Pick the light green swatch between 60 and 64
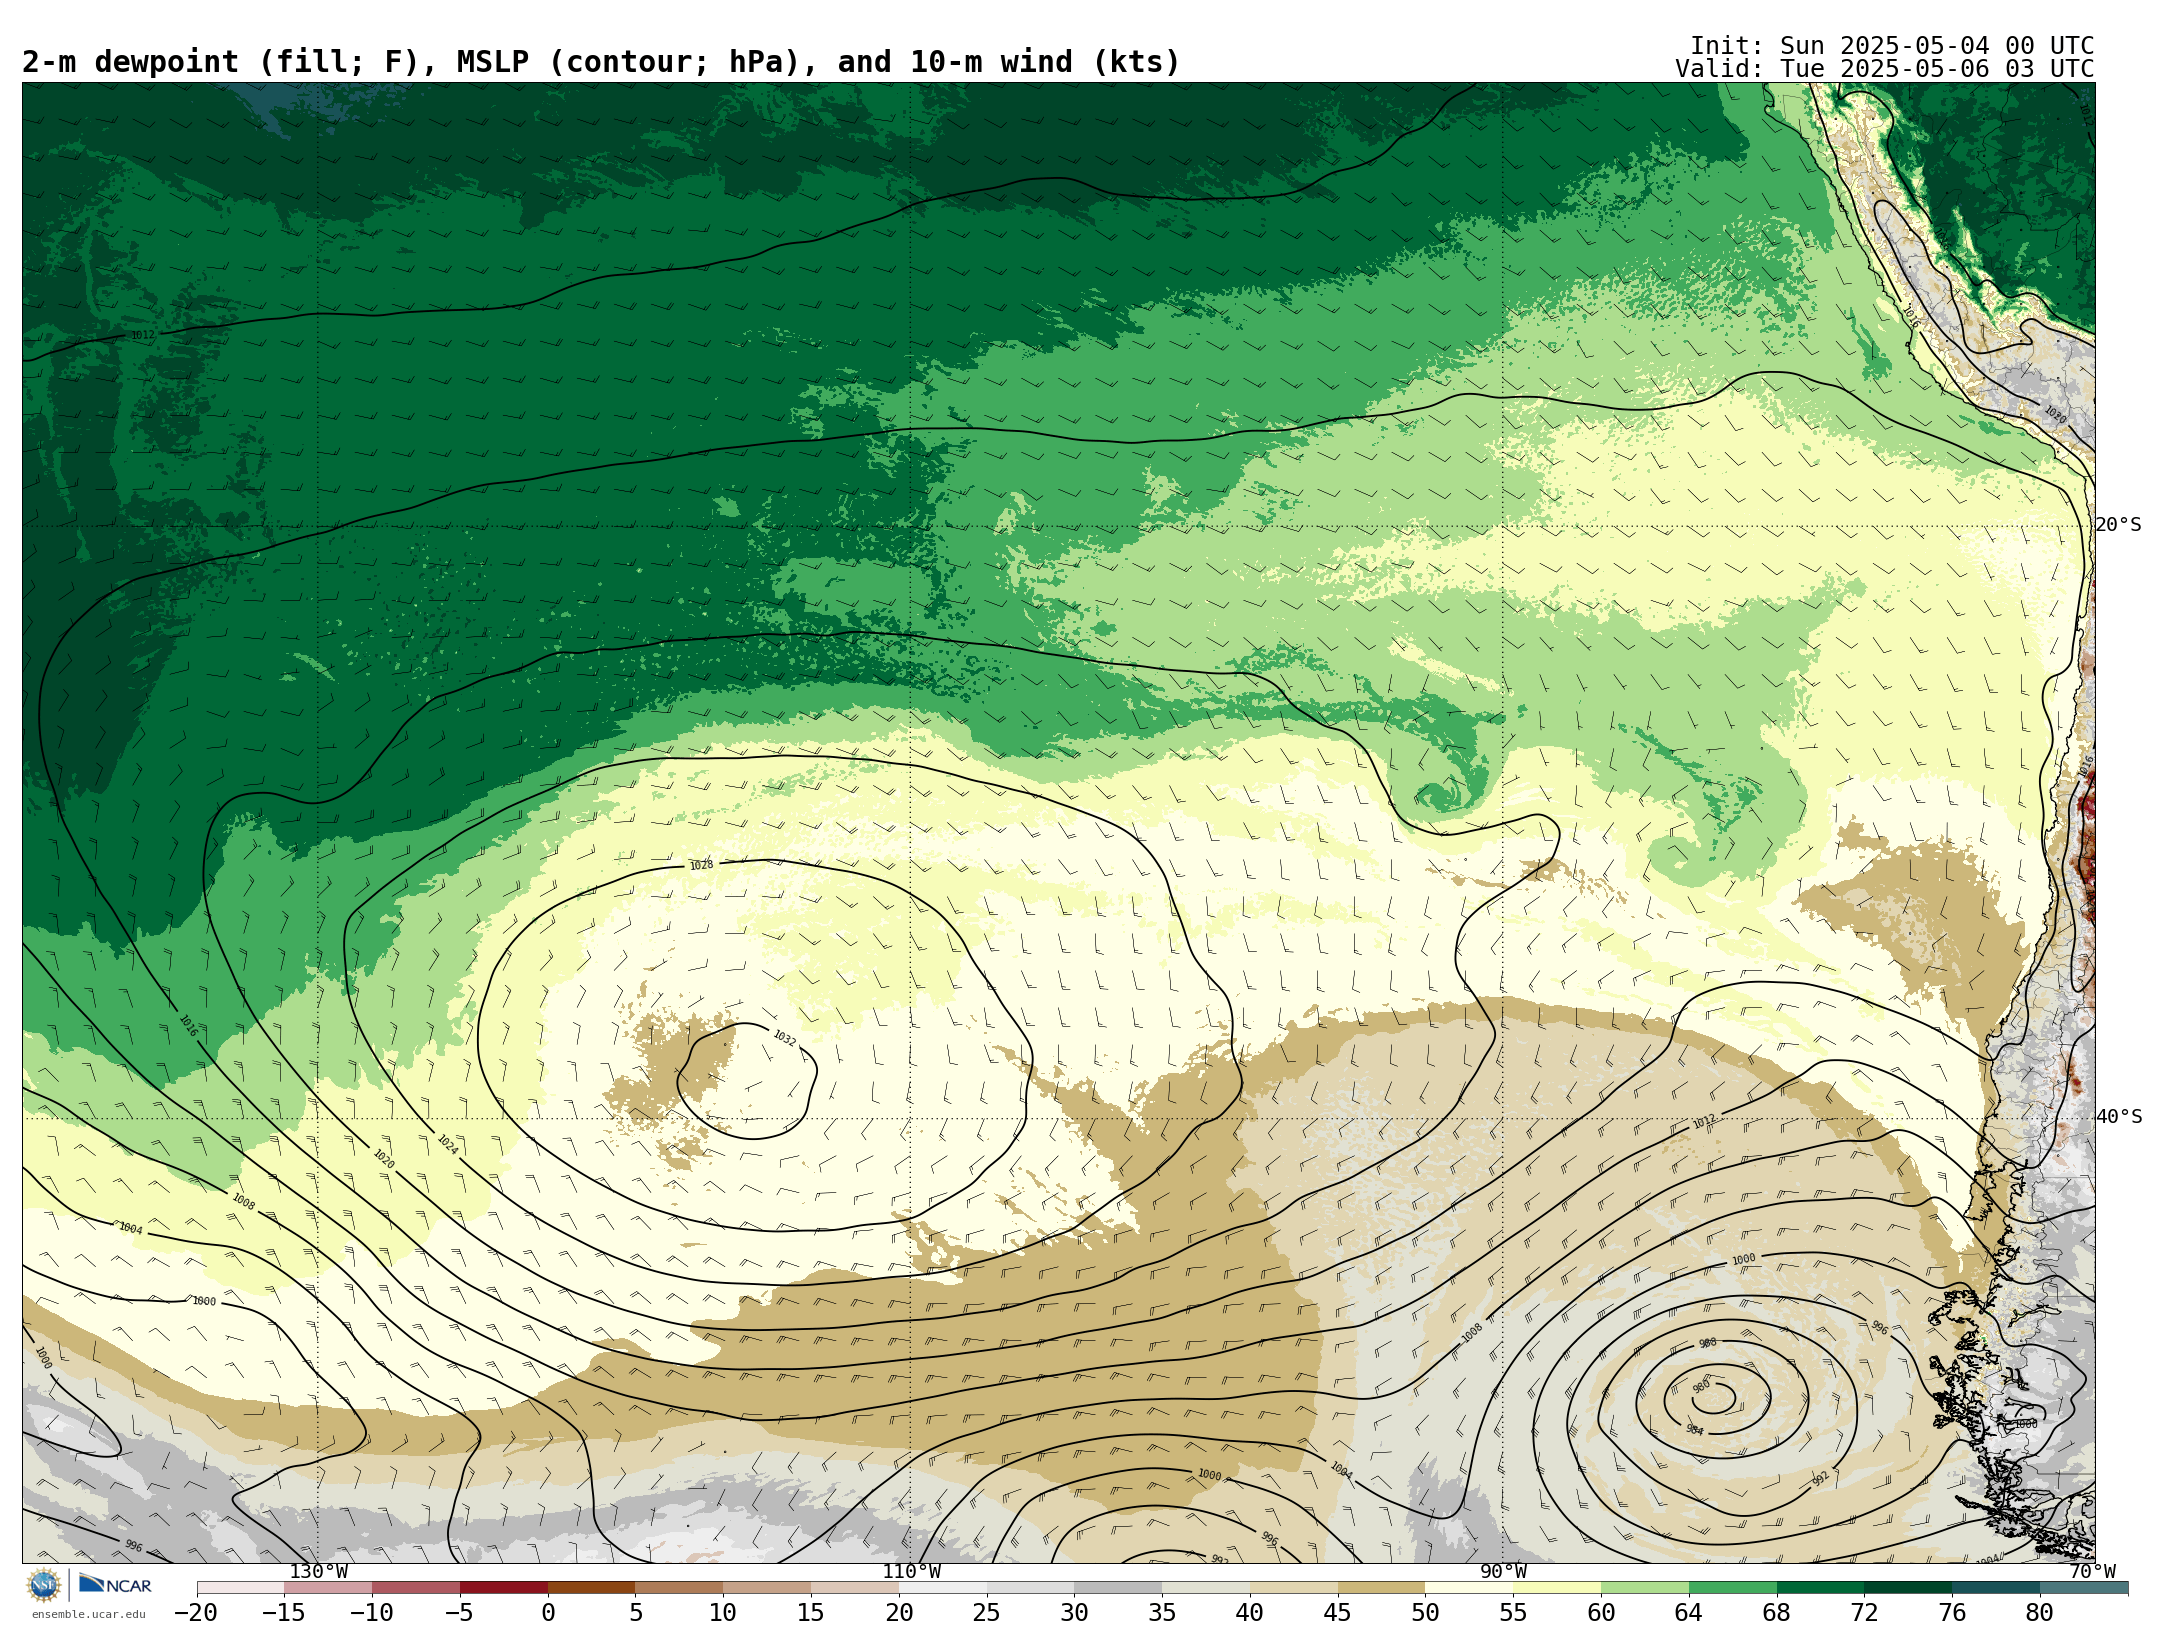Viewport: 2160px width, 1626px height. click(1645, 1588)
